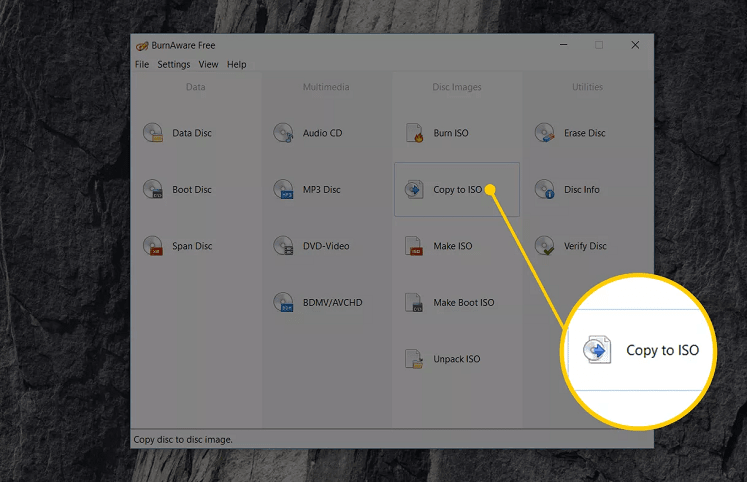
Task: Choose the Verify Disc label
Action: 585,246
